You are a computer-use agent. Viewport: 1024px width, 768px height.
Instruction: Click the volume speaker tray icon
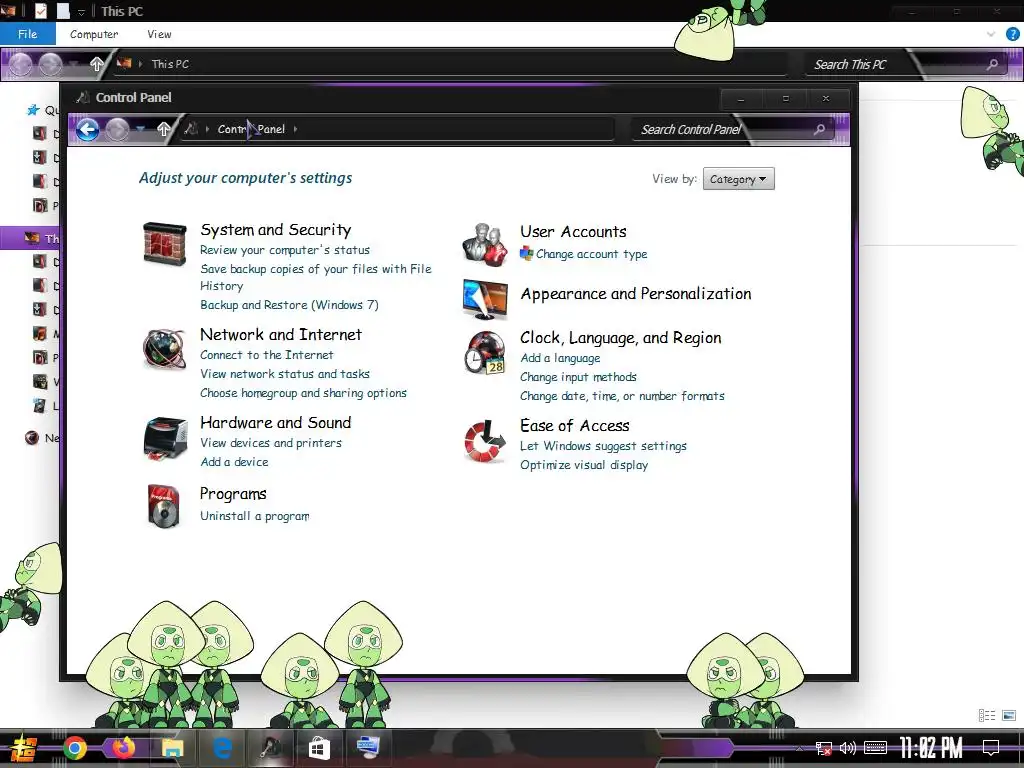pos(848,748)
